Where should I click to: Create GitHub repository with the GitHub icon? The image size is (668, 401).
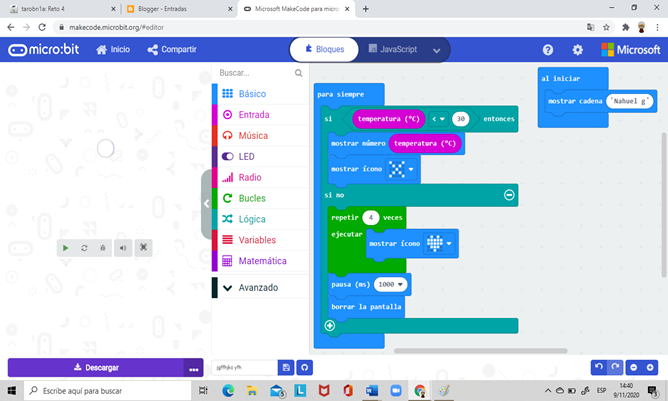(305, 367)
